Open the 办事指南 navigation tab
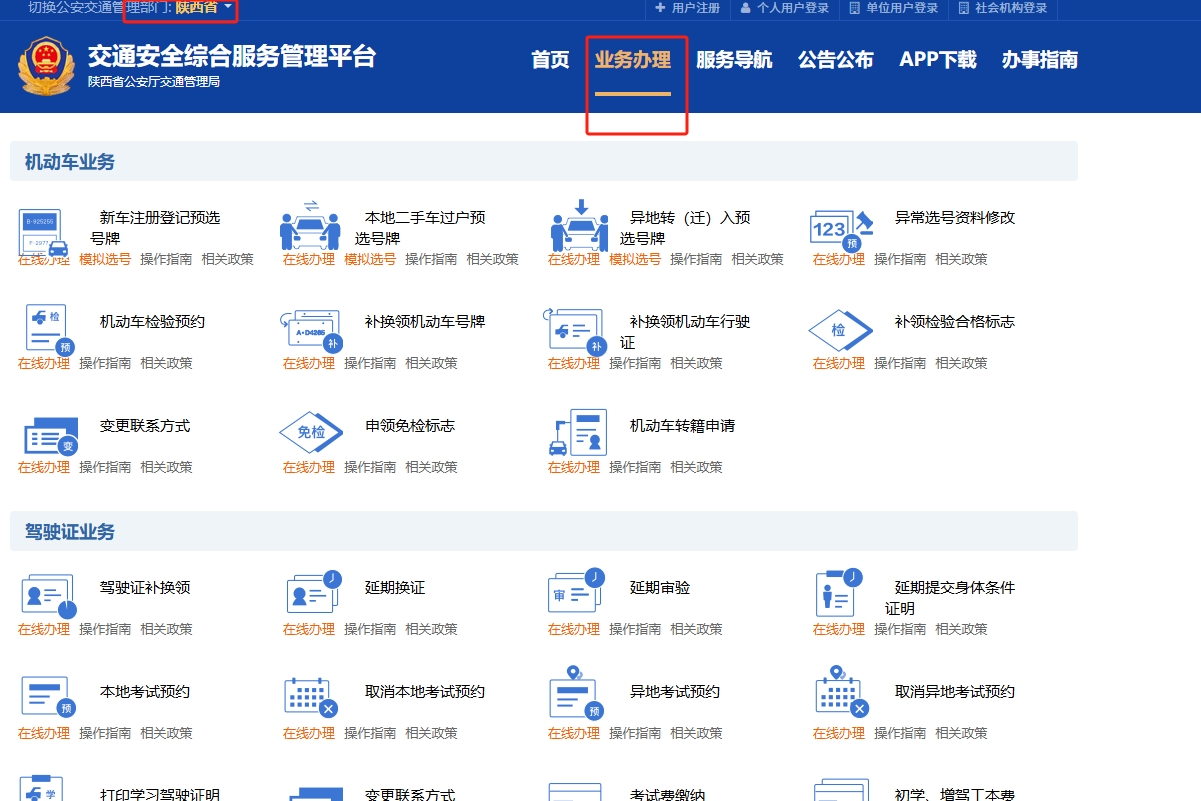 (1039, 60)
